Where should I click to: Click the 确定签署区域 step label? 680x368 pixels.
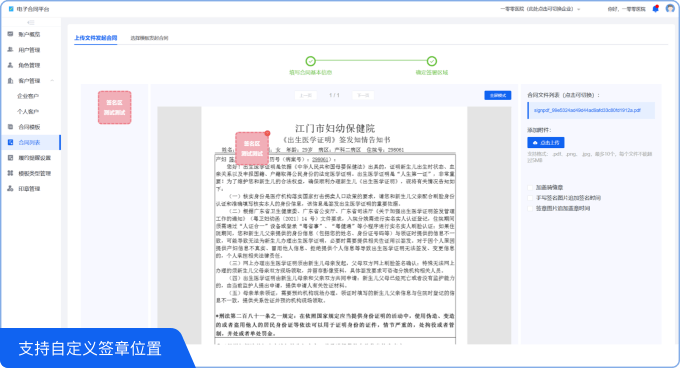pyautogui.click(x=432, y=72)
